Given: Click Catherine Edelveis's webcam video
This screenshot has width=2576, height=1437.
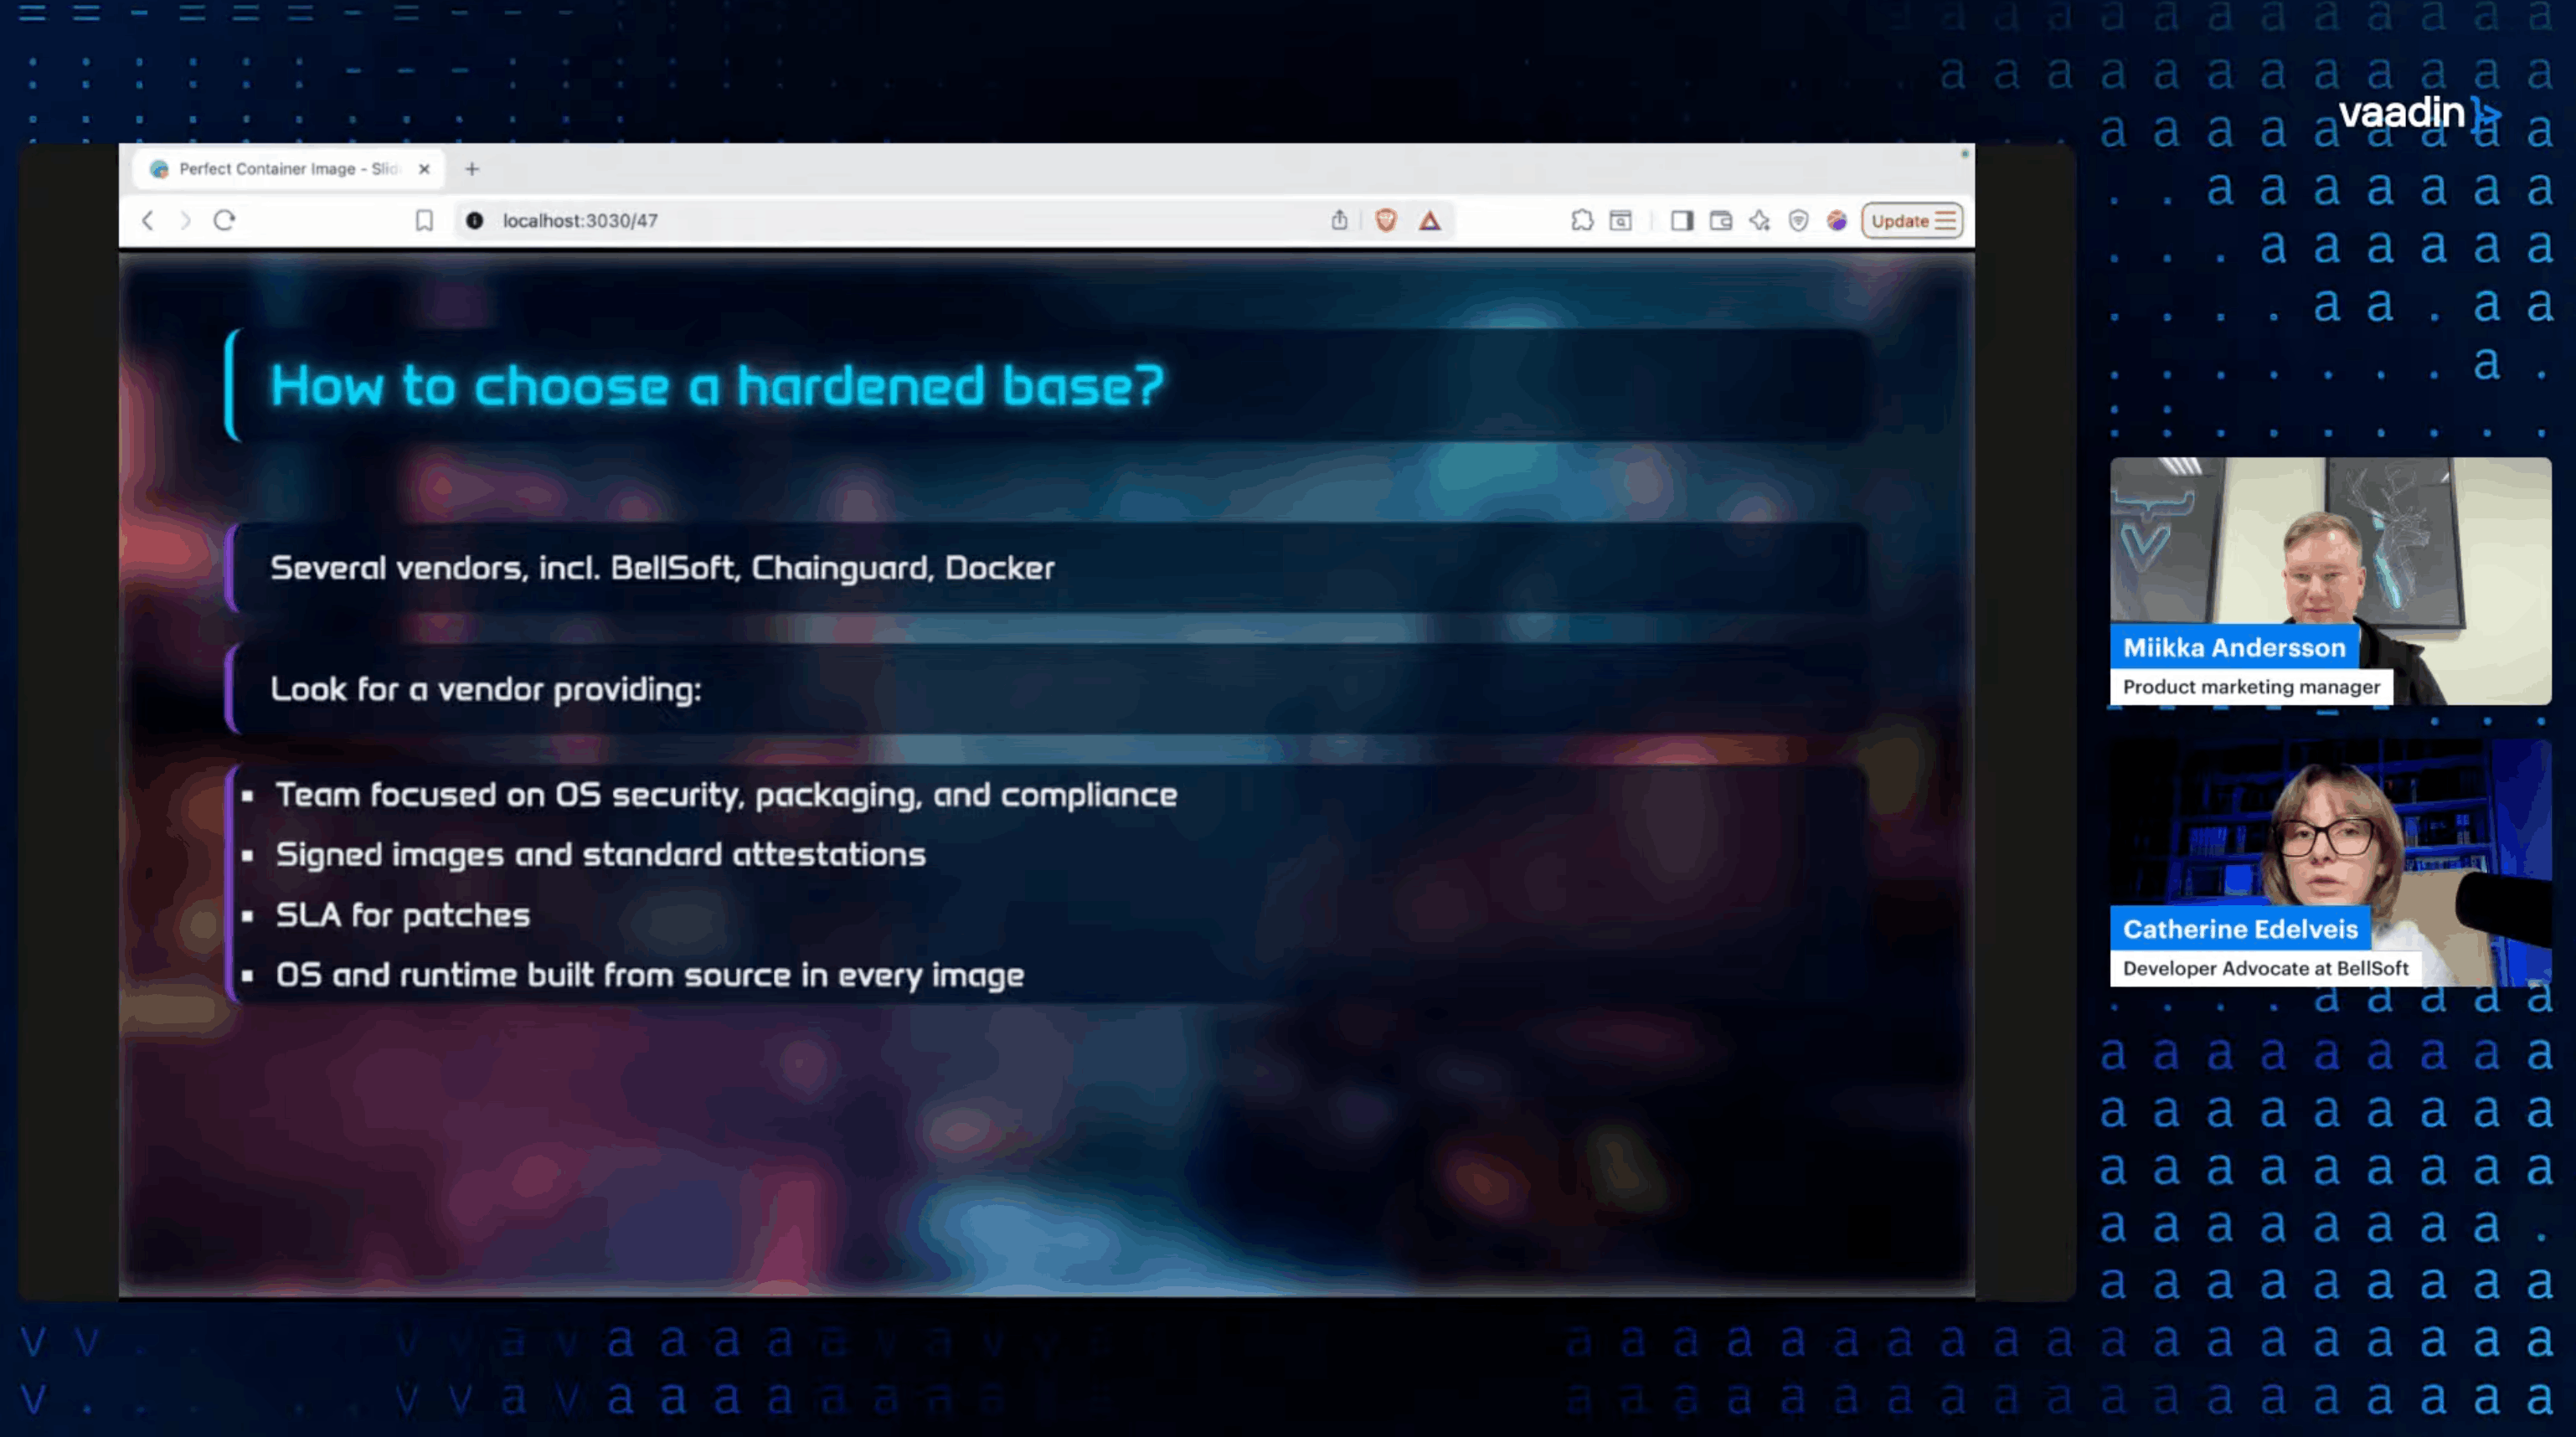Looking at the screenshot, I should click(2330, 863).
